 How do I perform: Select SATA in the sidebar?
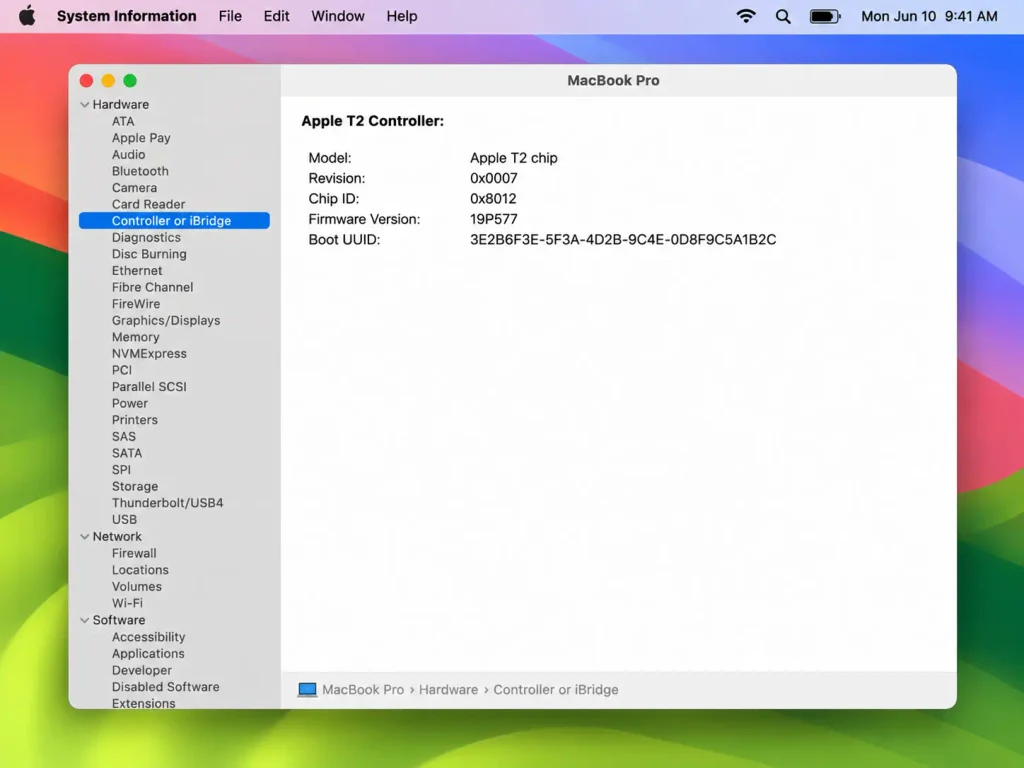pyautogui.click(x=127, y=453)
